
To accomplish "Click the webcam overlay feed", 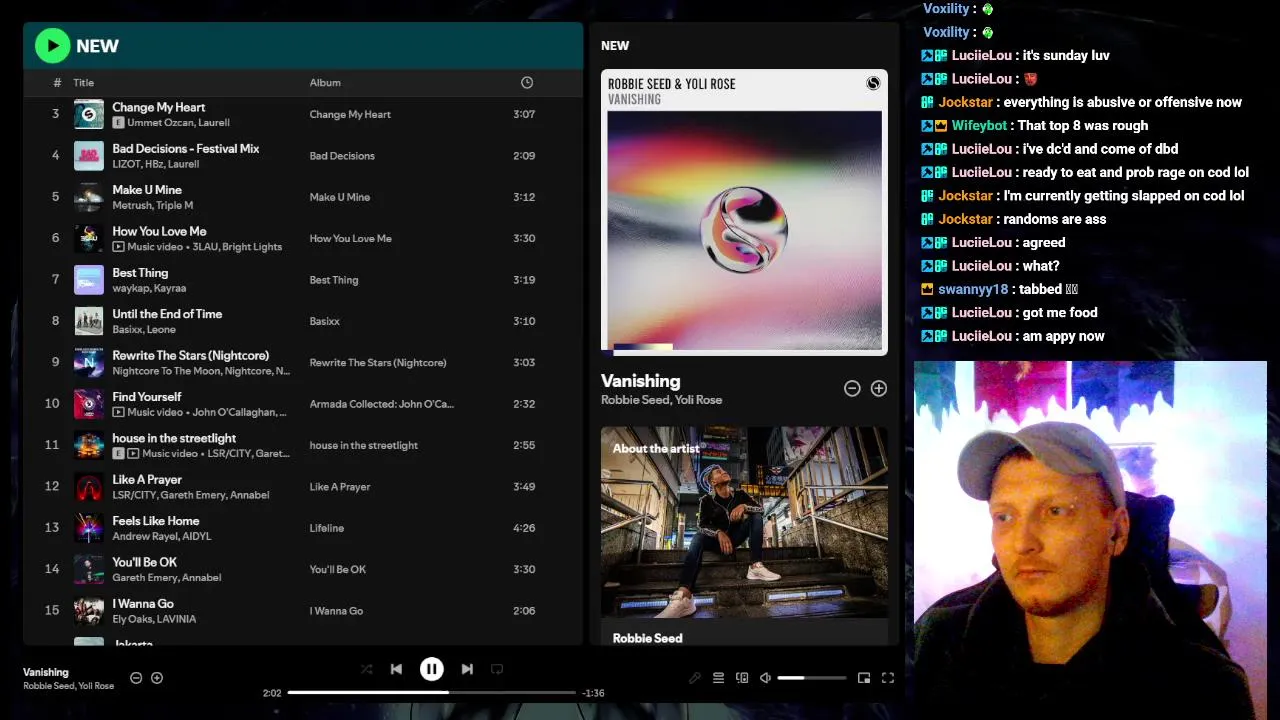I will (1090, 540).
